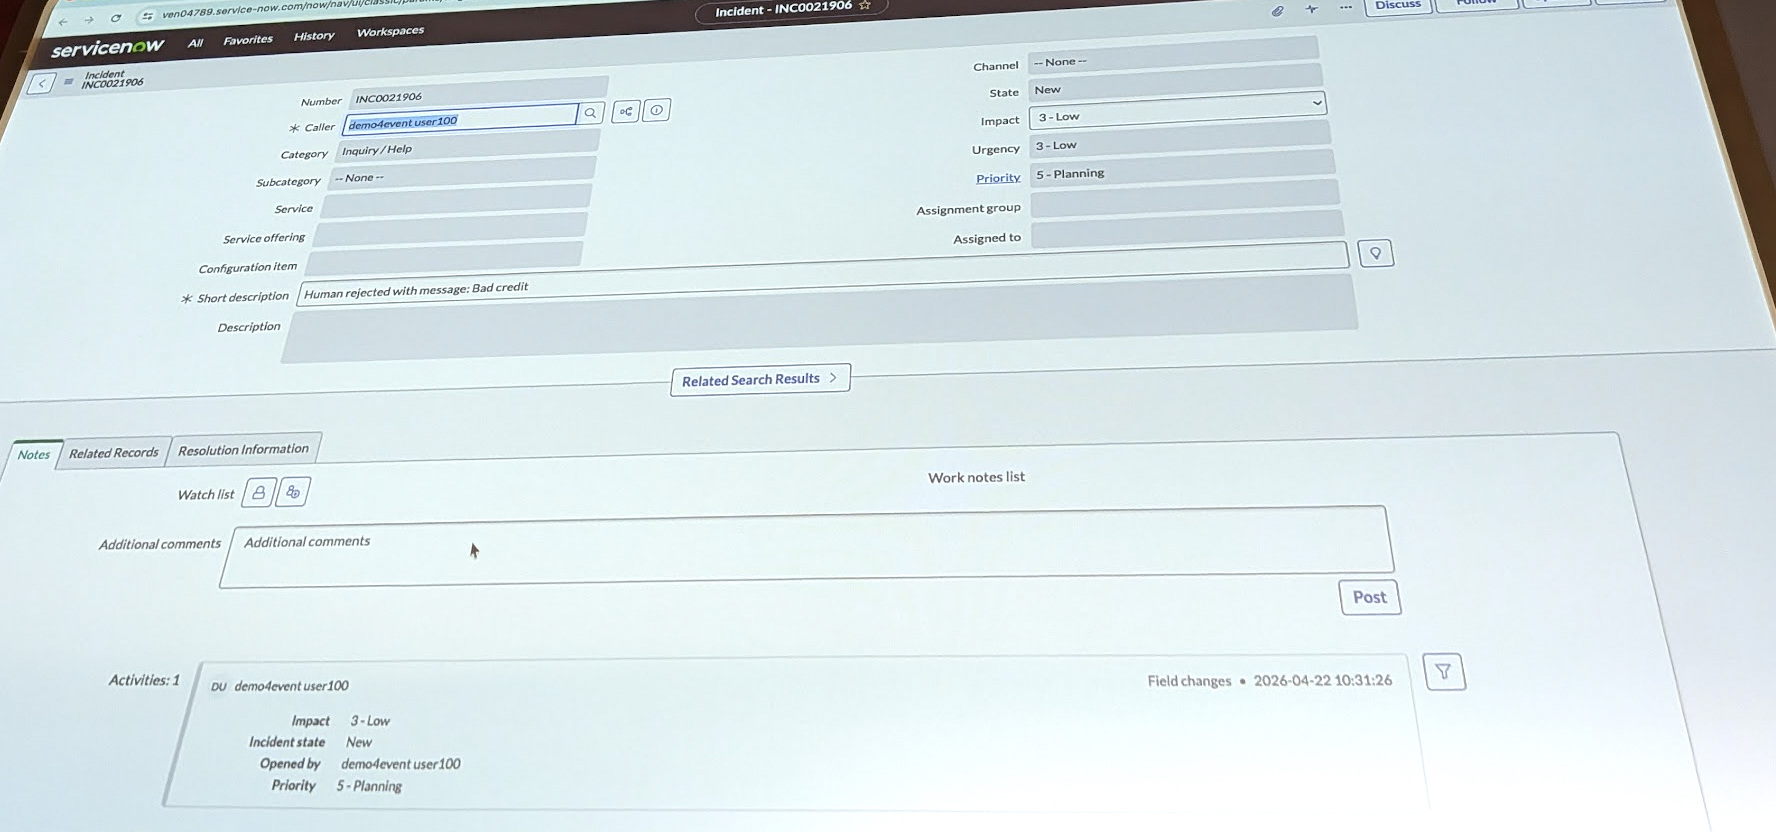Screen dimensions: 1776x832
Task: Add me to the watch list icon
Action: coord(293,492)
